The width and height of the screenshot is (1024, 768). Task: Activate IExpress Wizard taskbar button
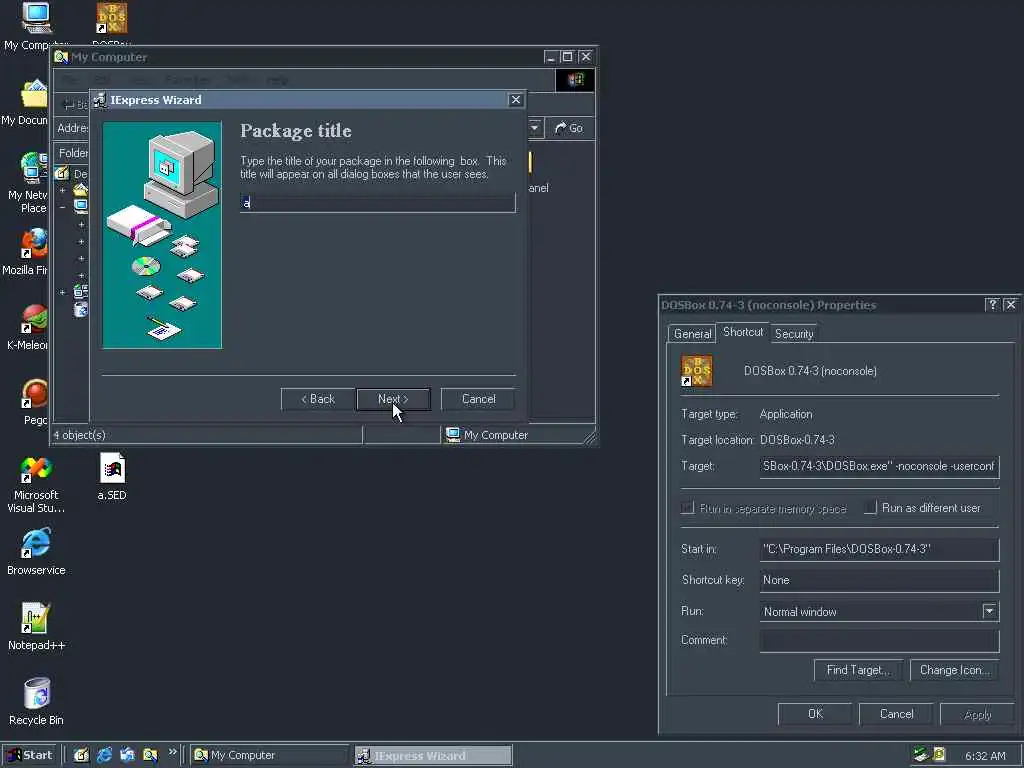point(434,755)
